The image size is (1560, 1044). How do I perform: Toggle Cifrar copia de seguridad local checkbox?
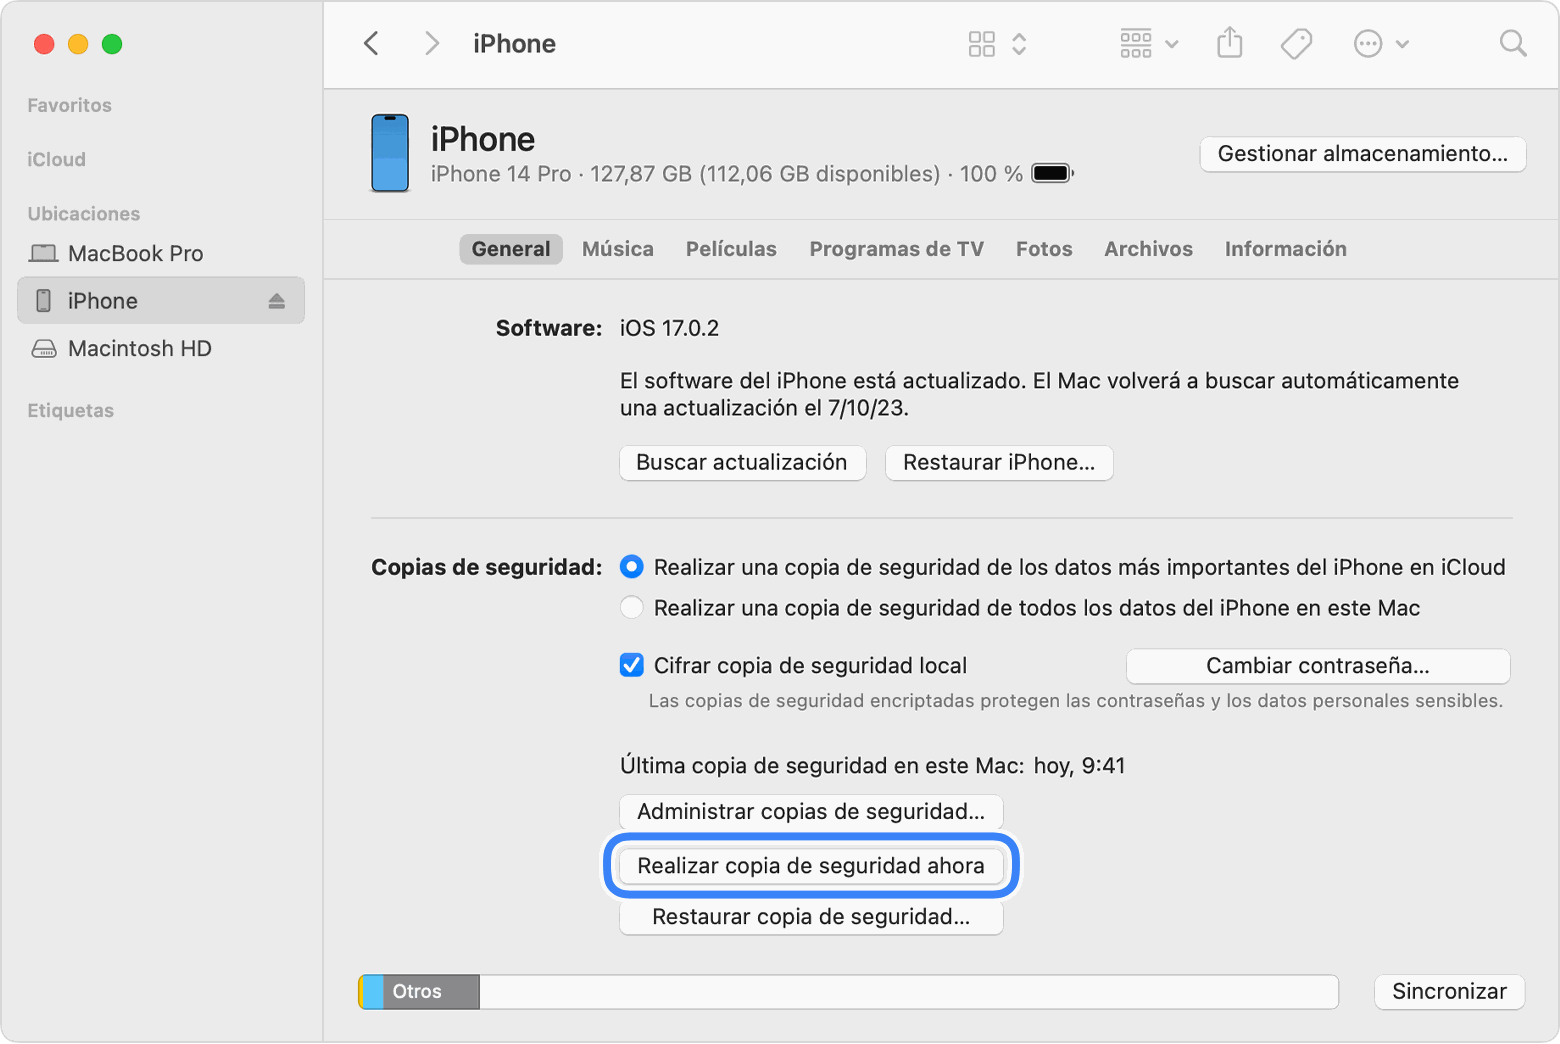pyautogui.click(x=632, y=665)
